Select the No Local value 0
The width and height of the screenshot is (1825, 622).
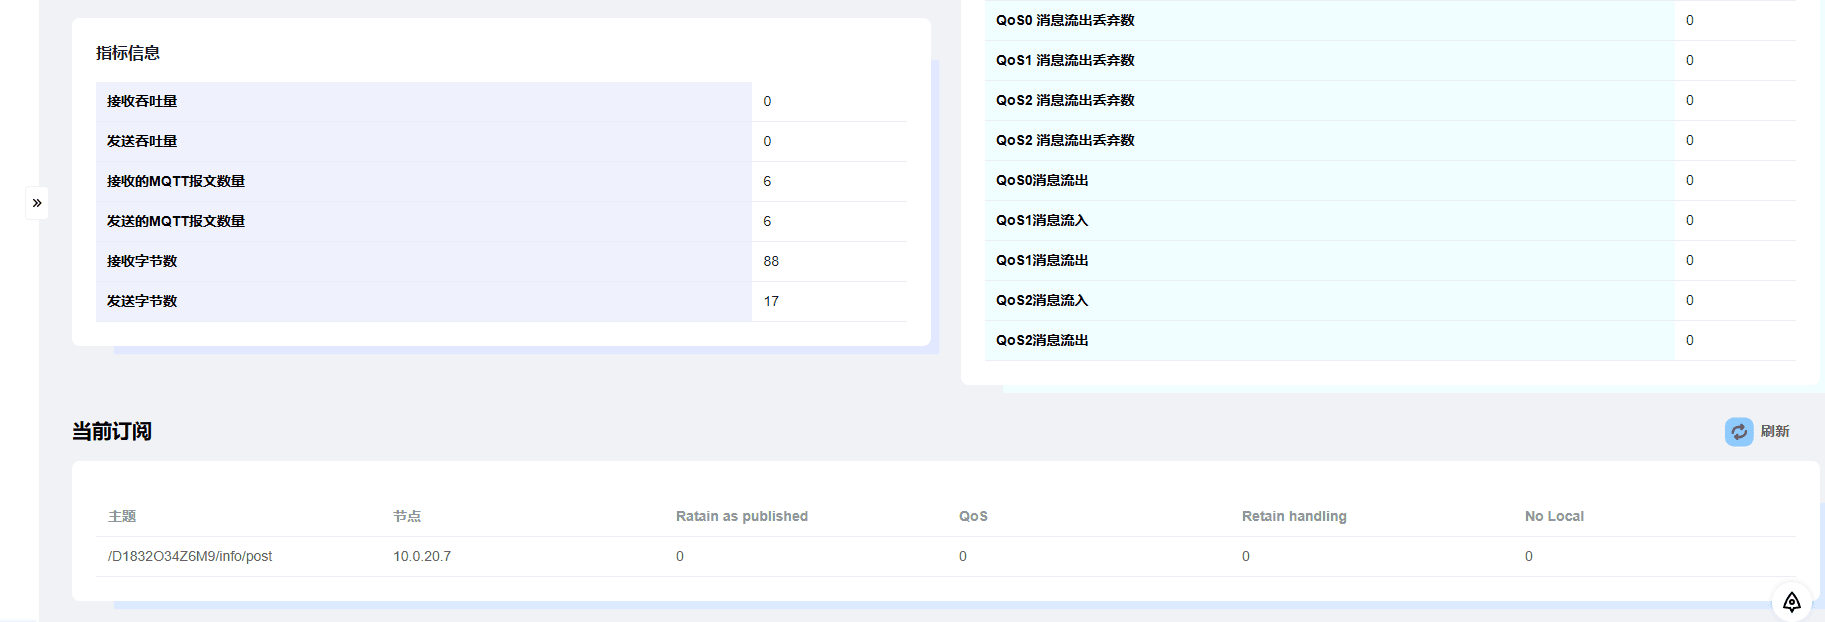point(1529,556)
